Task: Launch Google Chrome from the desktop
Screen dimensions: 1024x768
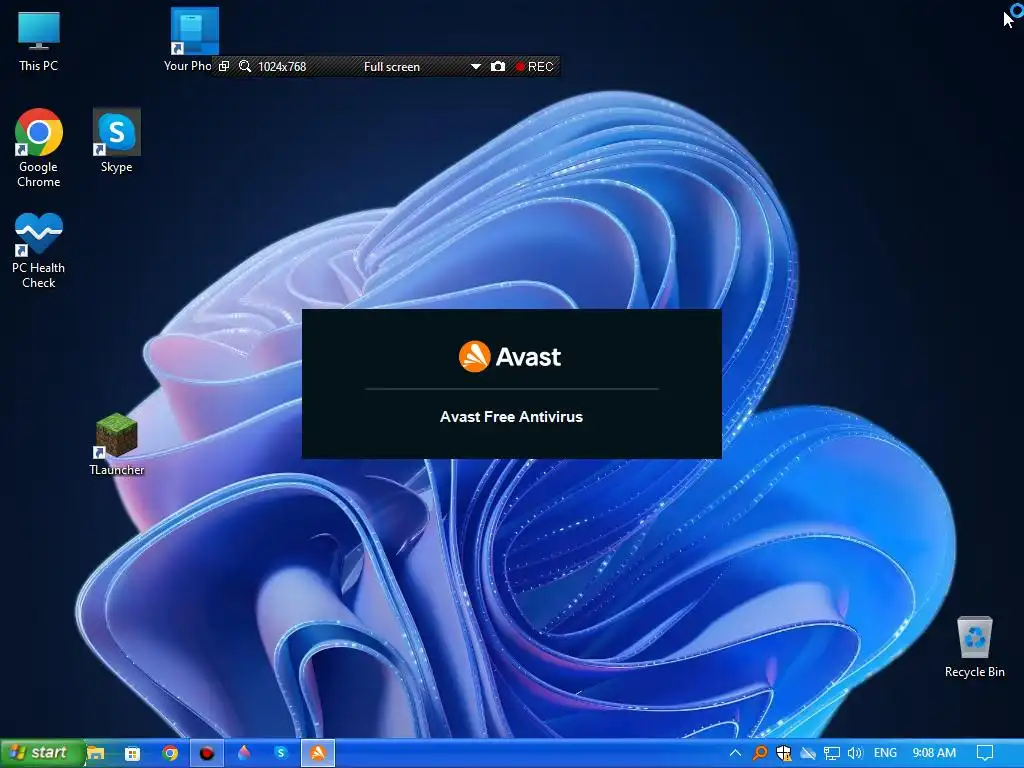Action: pyautogui.click(x=39, y=148)
